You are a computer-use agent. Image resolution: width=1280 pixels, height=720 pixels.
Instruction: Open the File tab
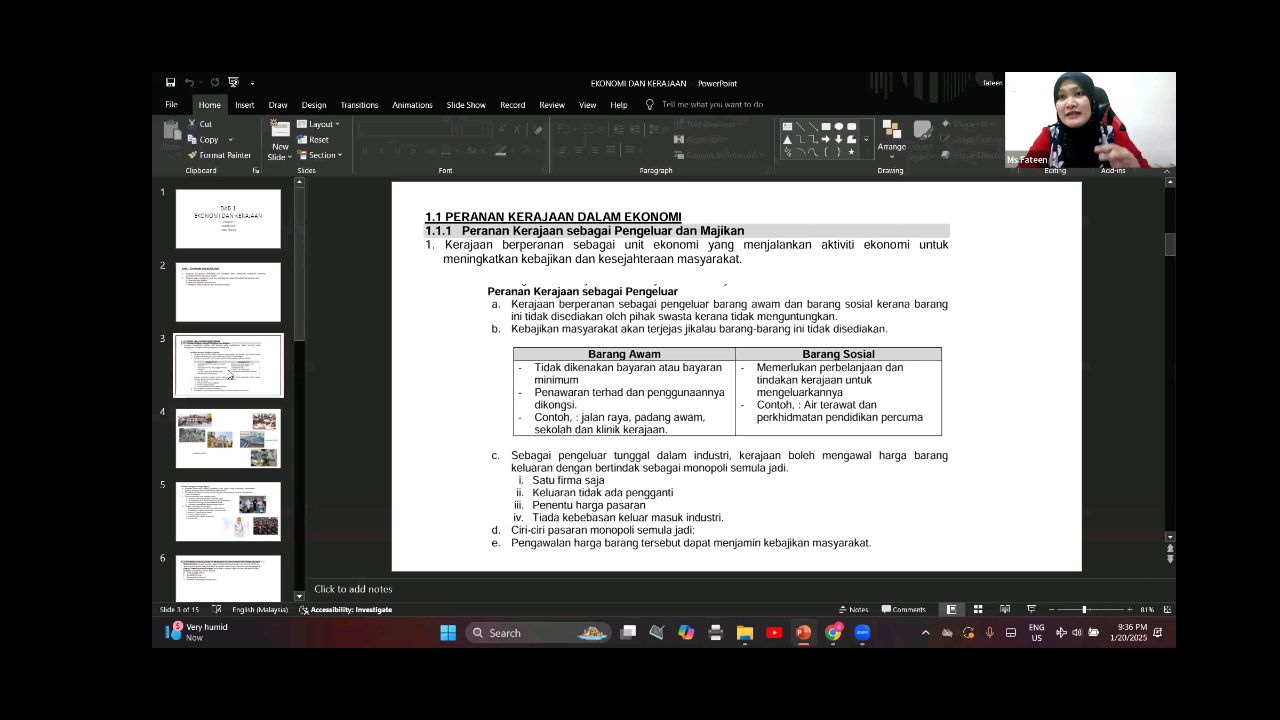click(171, 104)
